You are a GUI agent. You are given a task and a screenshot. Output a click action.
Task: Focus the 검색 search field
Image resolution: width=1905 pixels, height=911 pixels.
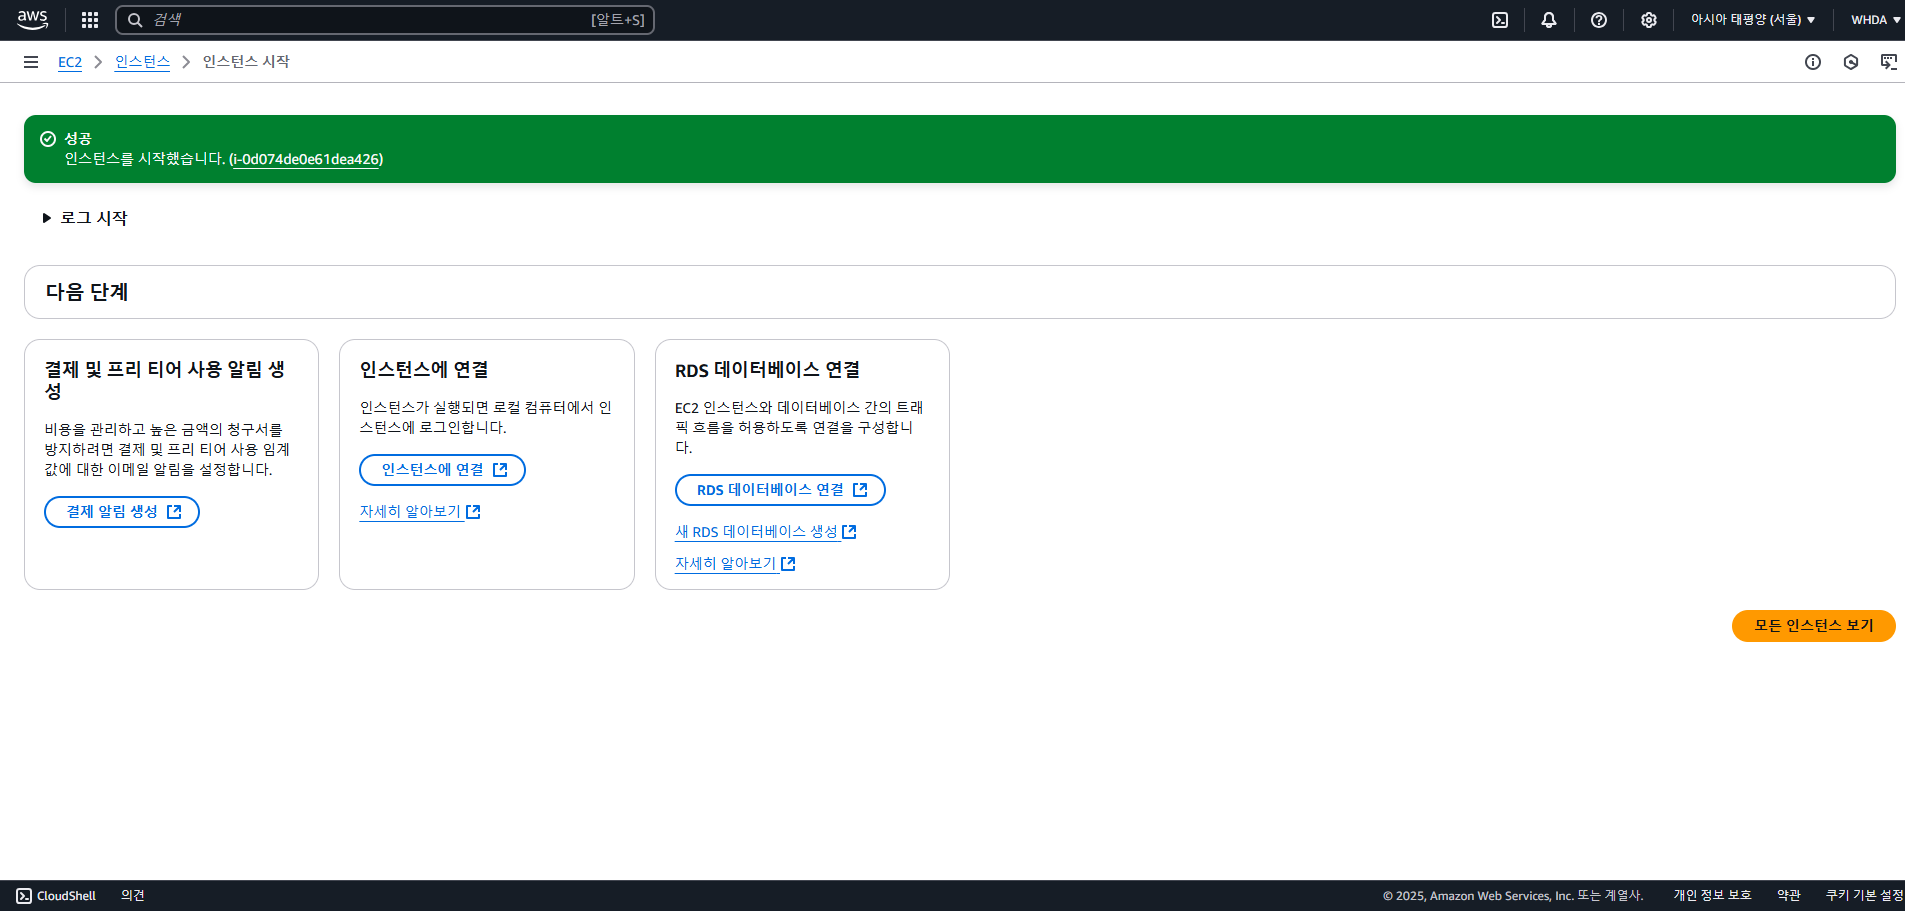[x=385, y=20]
